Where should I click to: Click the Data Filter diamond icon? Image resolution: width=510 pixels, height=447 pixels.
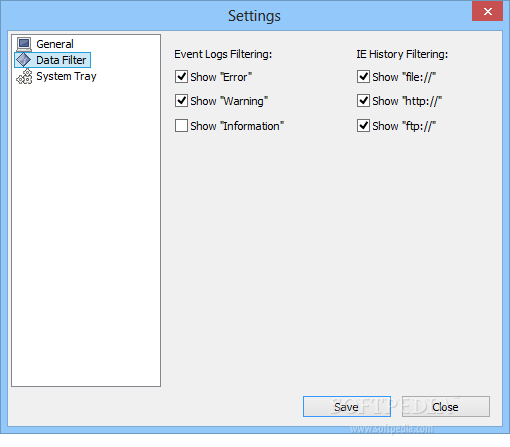[x=24, y=60]
